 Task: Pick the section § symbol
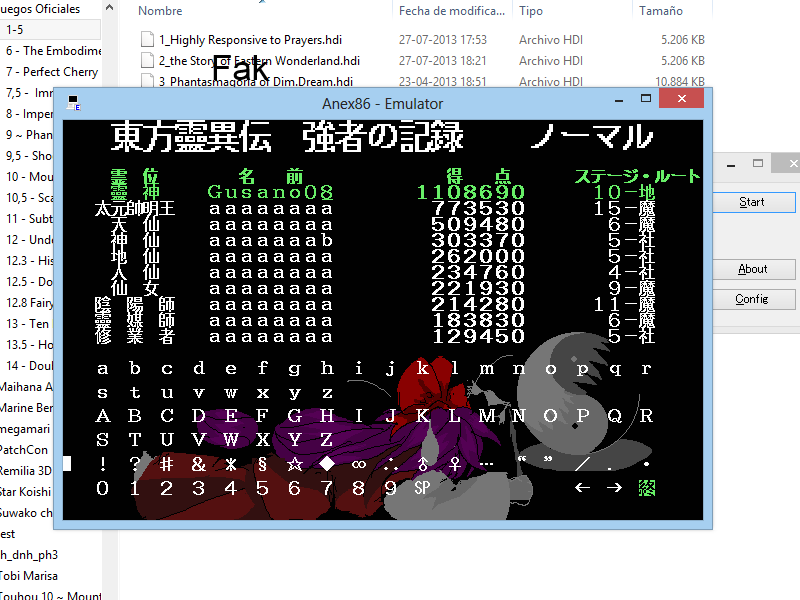click(x=262, y=464)
